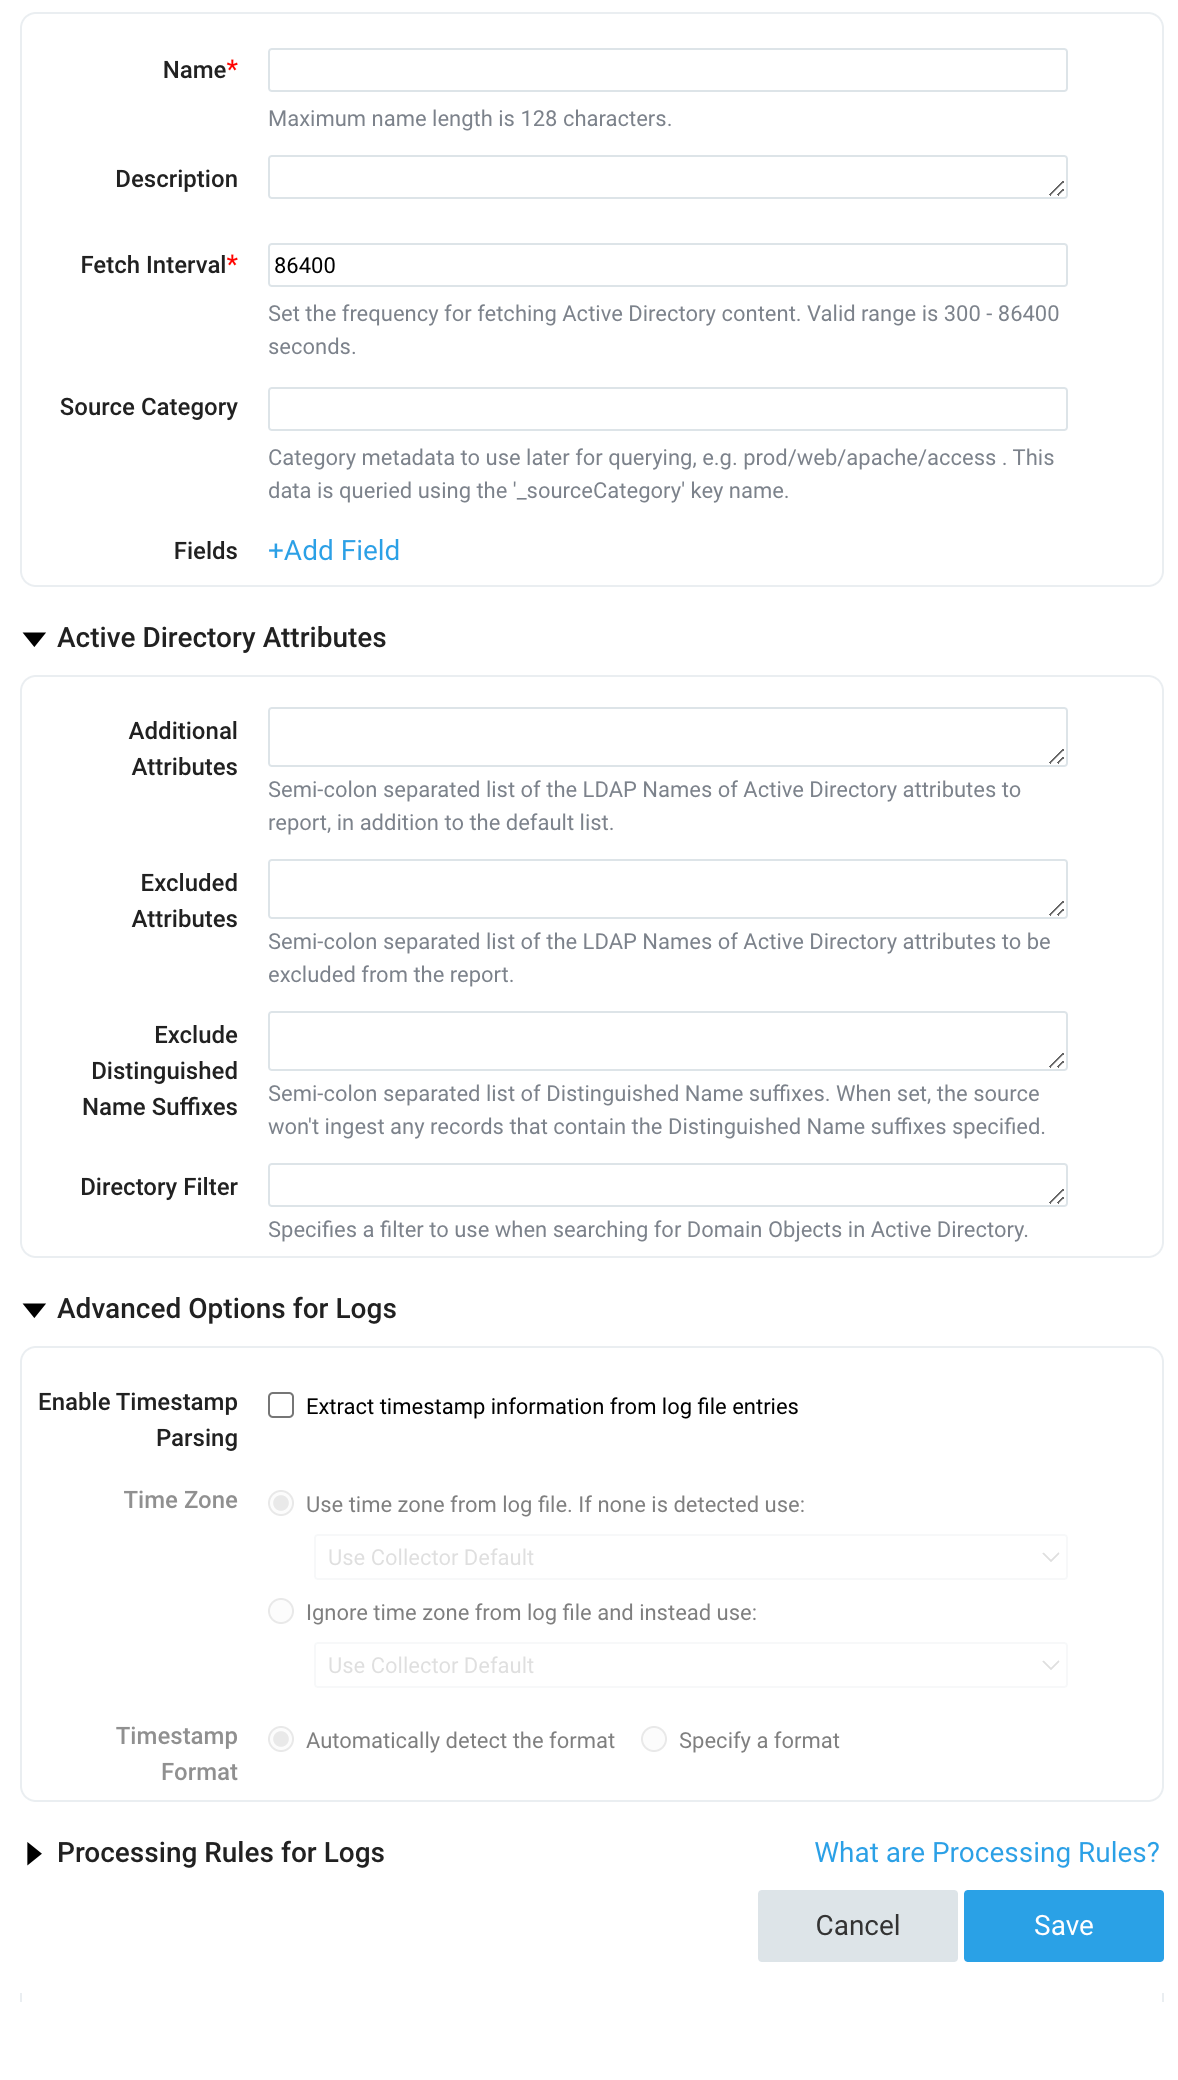Choose 'Automatically detect the format' option

pos(282,1740)
